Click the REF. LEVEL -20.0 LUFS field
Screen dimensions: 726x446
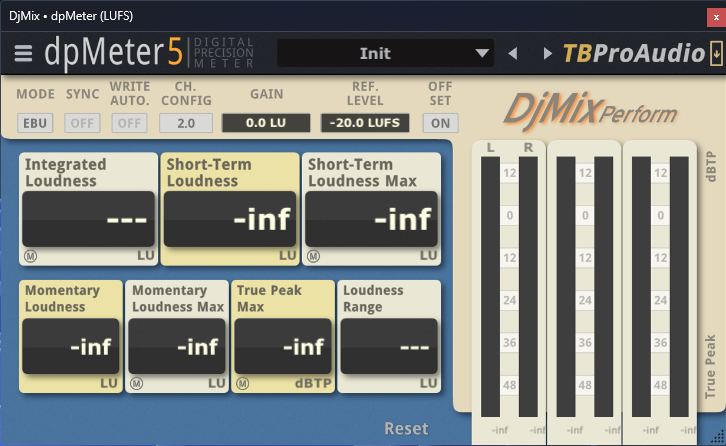pos(365,123)
